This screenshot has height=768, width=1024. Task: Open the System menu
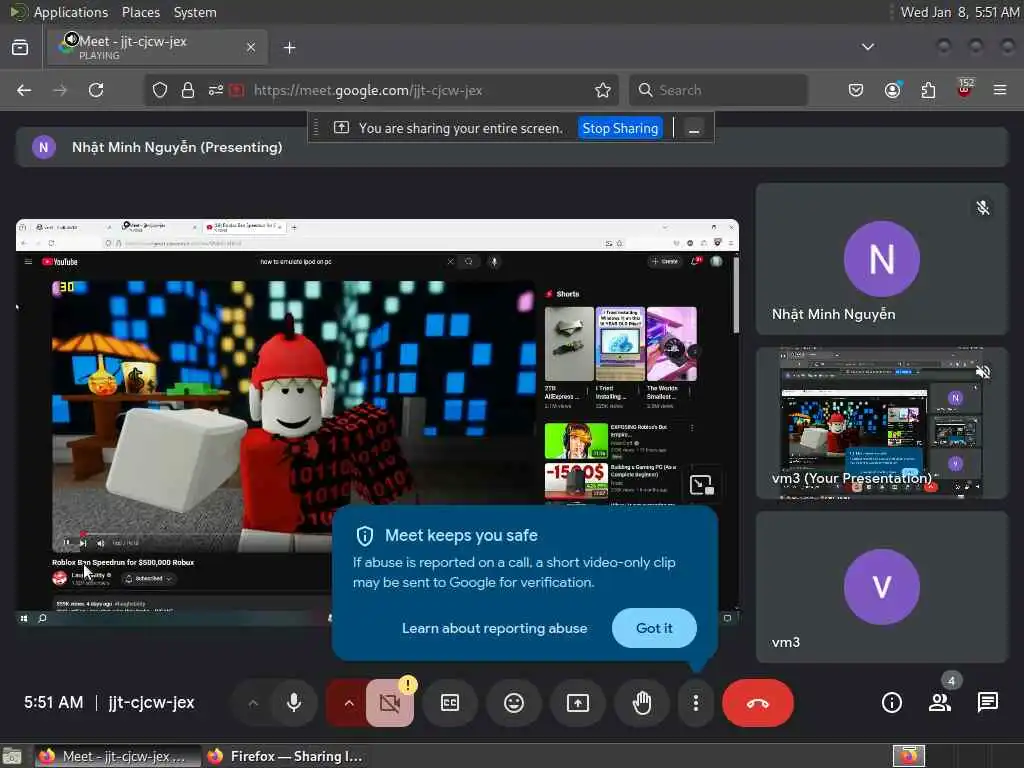click(x=195, y=12)
